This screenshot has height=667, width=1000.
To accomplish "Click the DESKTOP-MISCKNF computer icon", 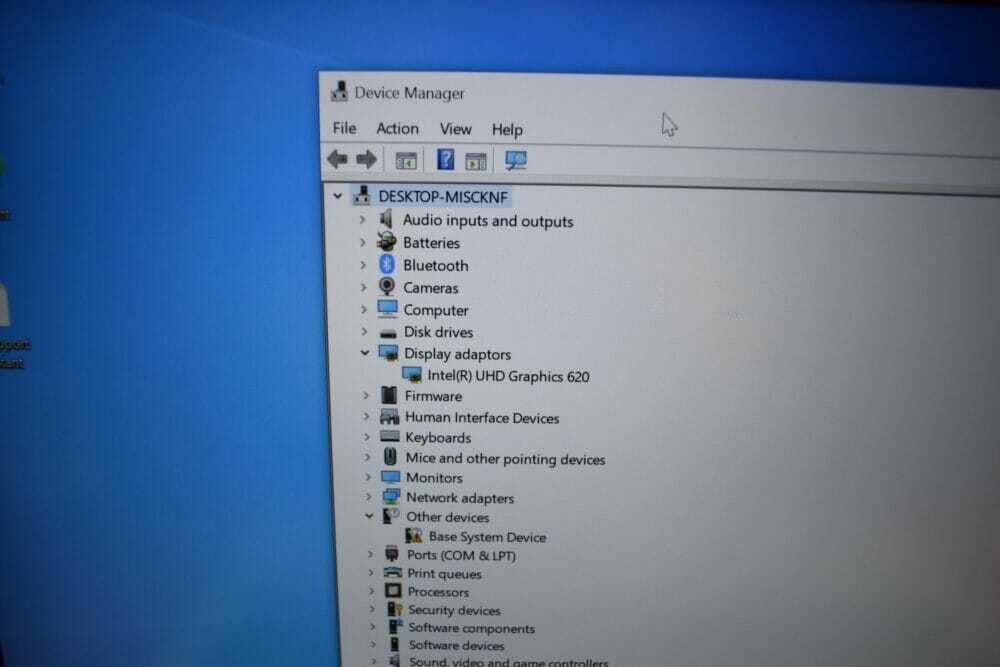I will [362, 195].
